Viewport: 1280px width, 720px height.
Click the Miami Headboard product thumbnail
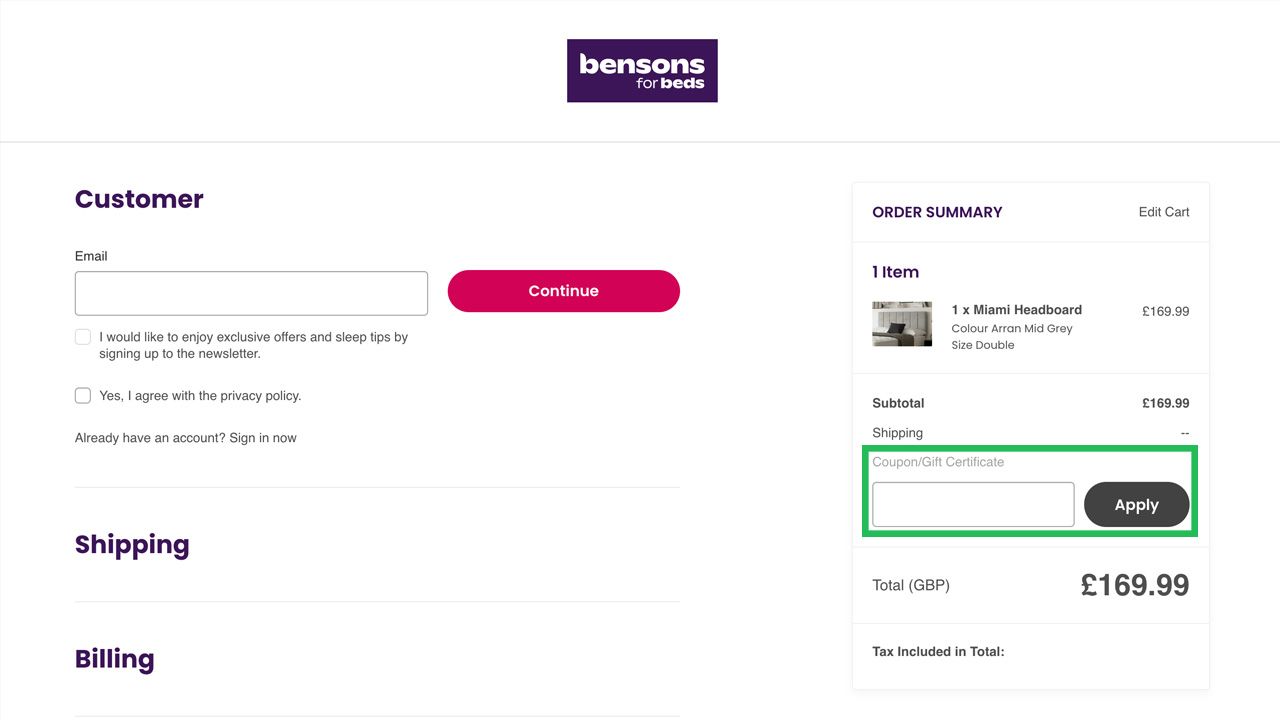pyautogui.click(x=902, y=324)
